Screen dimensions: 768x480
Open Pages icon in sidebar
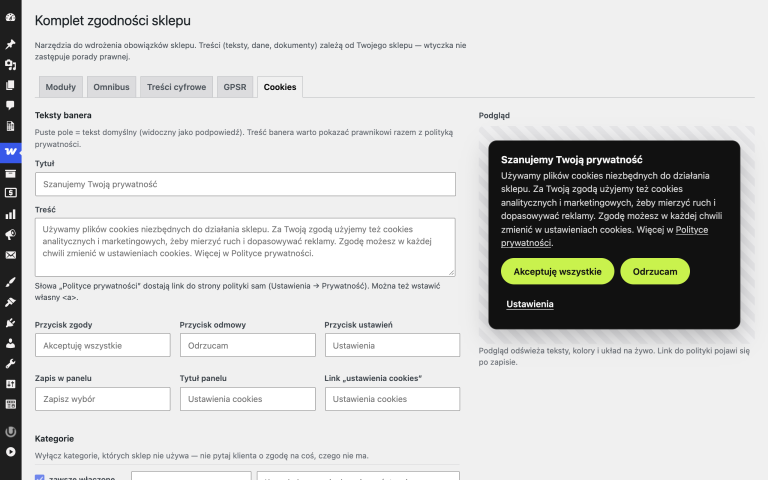tap(10, 85)
